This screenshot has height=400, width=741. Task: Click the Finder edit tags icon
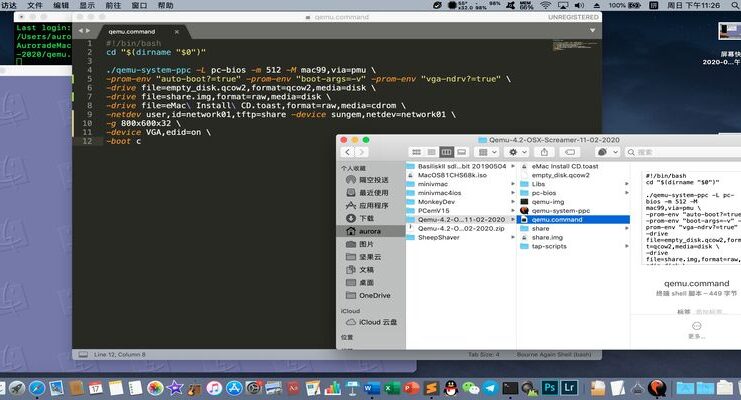tap(570, 152)
